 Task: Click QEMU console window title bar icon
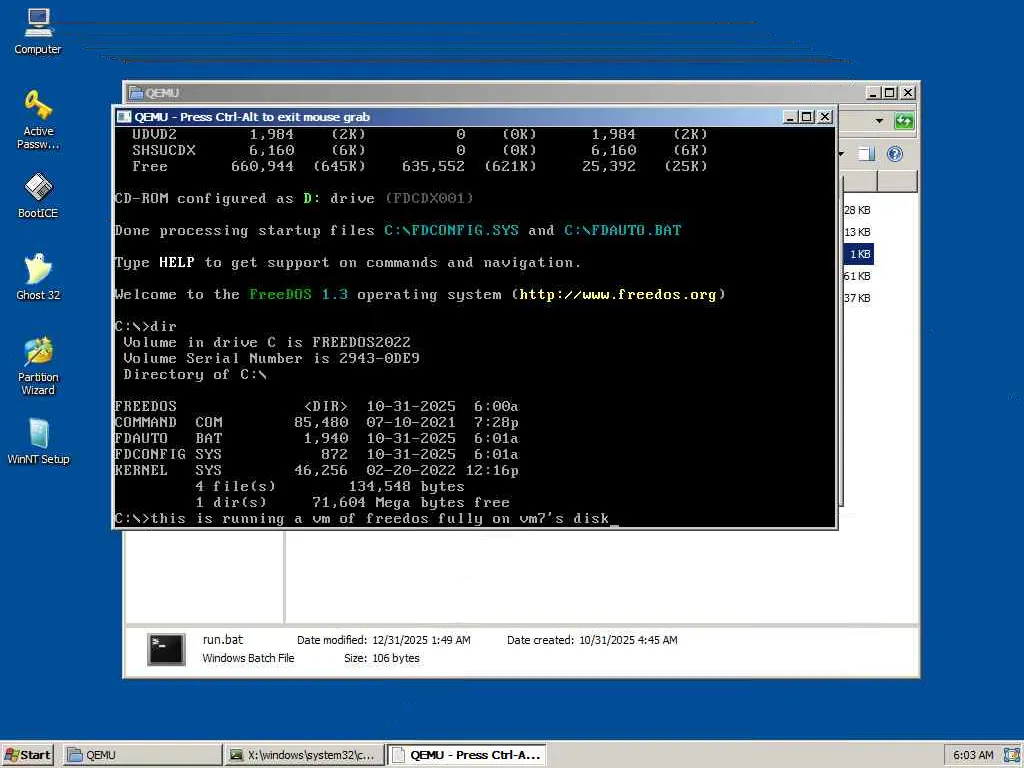(x=123, y=117)
